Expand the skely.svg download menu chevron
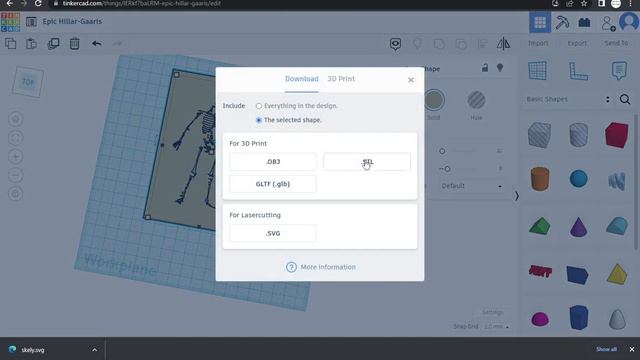 pos(94,350)
